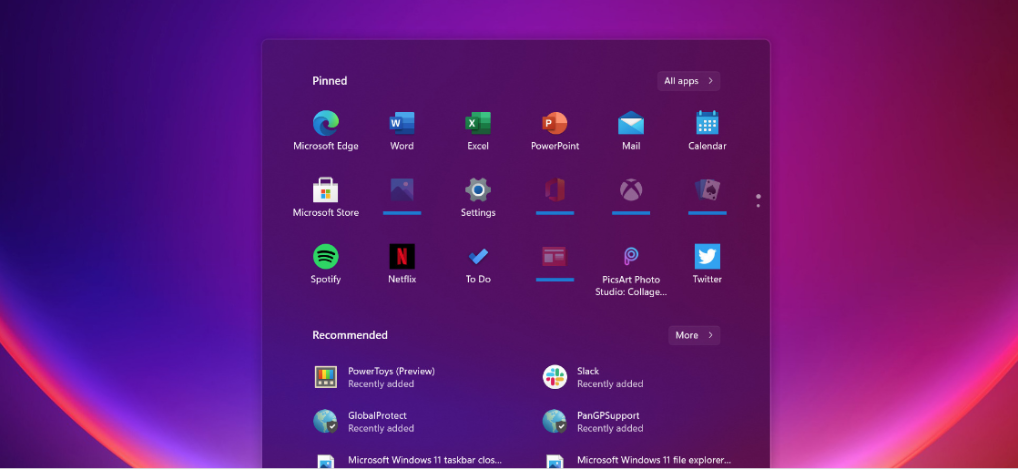This screenshot has height=470, width=1018.
Task: Click the 'Recommended' section heading
Action: pyautogui.click(x=350, y=336)
